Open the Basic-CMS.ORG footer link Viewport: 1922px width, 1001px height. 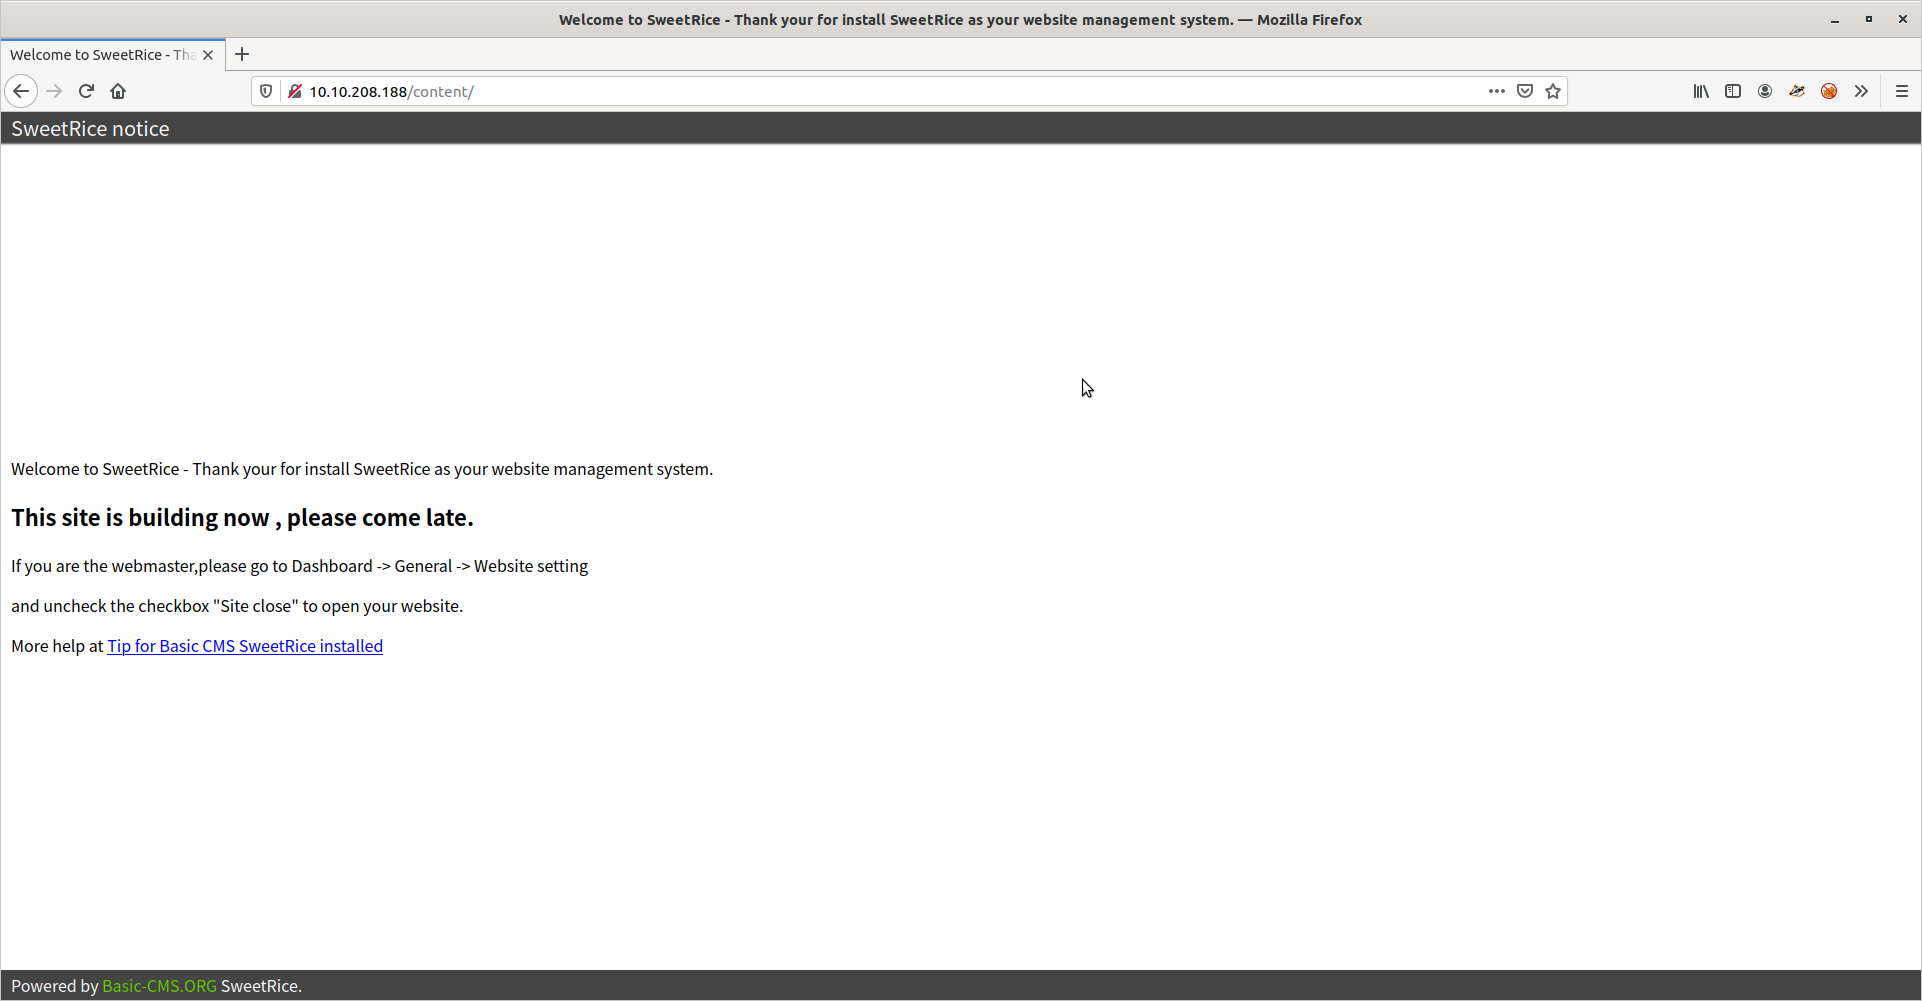(159, 986)
